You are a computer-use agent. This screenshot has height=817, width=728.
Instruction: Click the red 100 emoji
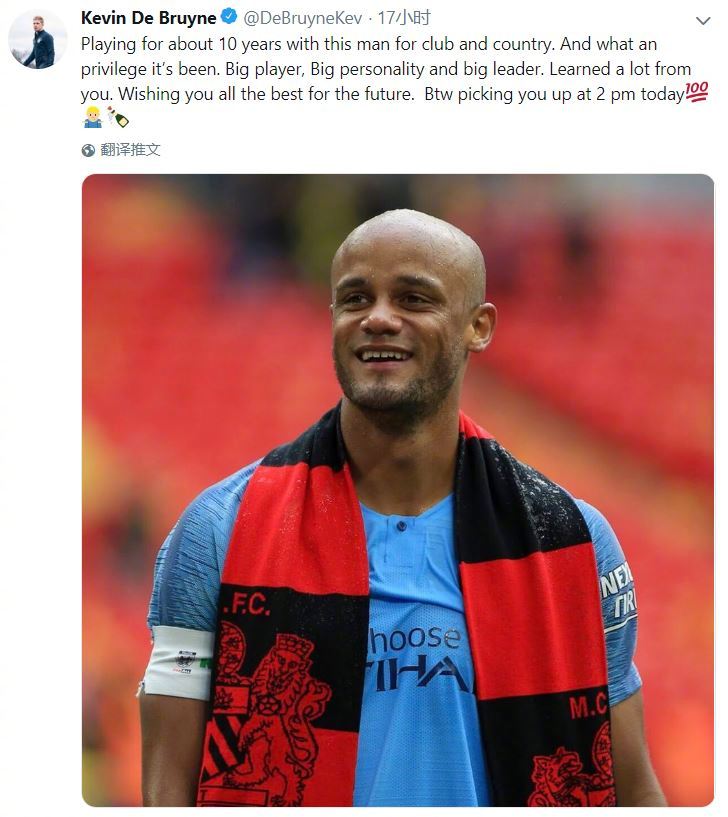(697, 92)
